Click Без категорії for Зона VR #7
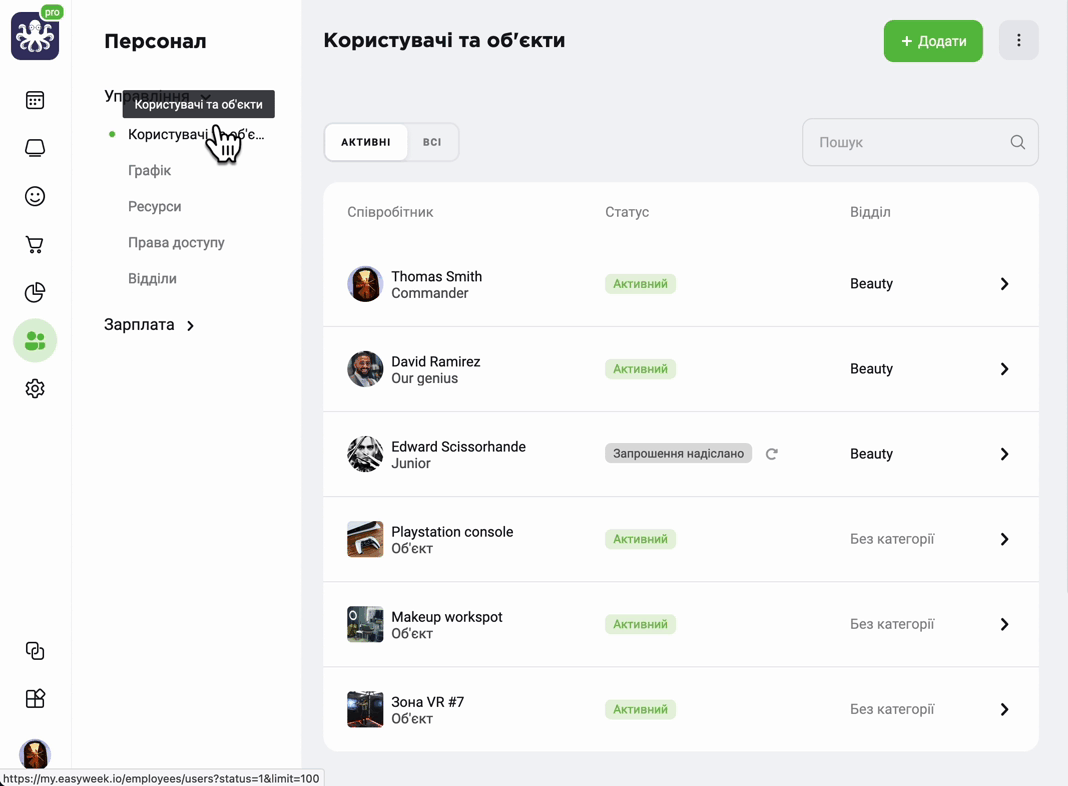The width and height of the screenshot is (1068, 786). tap(892, 710)
